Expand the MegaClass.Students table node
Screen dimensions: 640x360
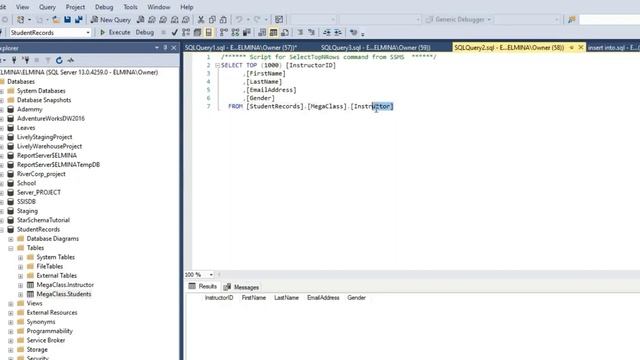(x=20, y=294)
